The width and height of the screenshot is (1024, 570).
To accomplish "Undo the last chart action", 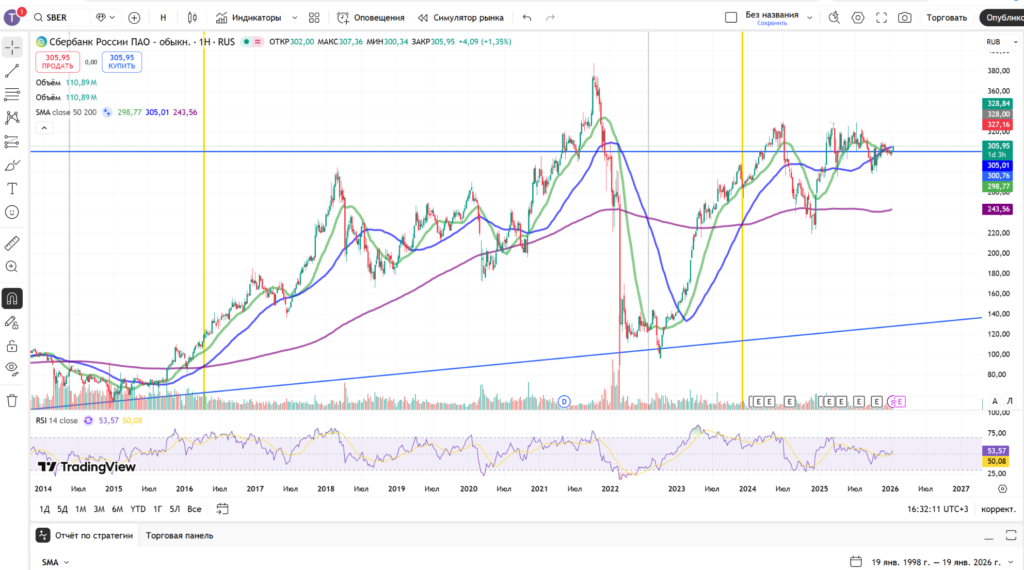I will pos(527,18).
